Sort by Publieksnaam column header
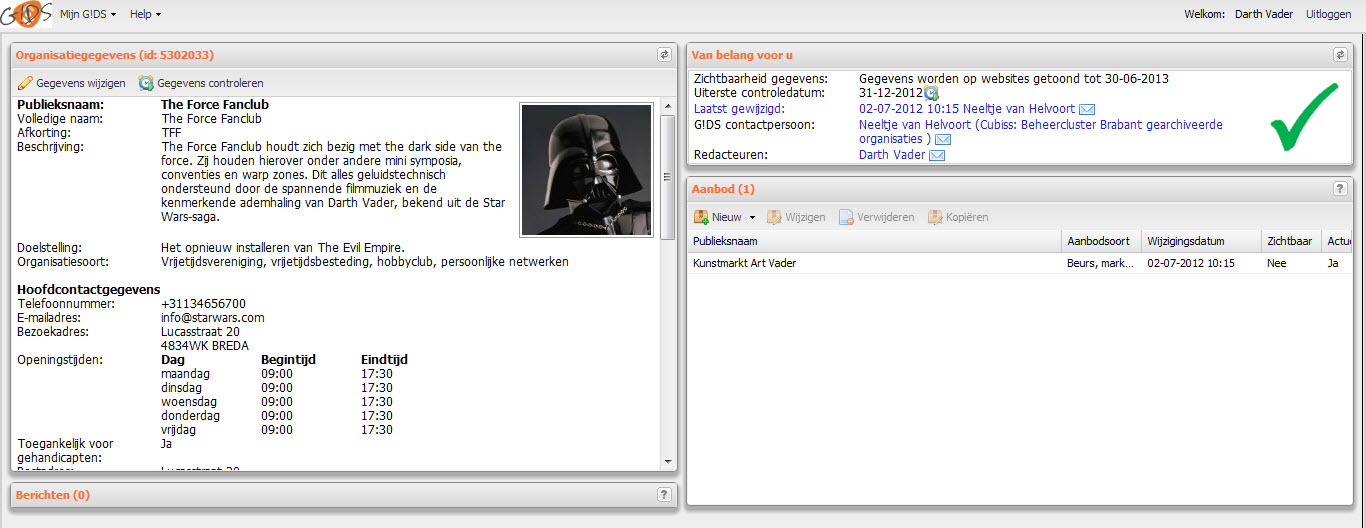Image resolution: width=1366 pixels, height=528 pixels. coord(875,241)
